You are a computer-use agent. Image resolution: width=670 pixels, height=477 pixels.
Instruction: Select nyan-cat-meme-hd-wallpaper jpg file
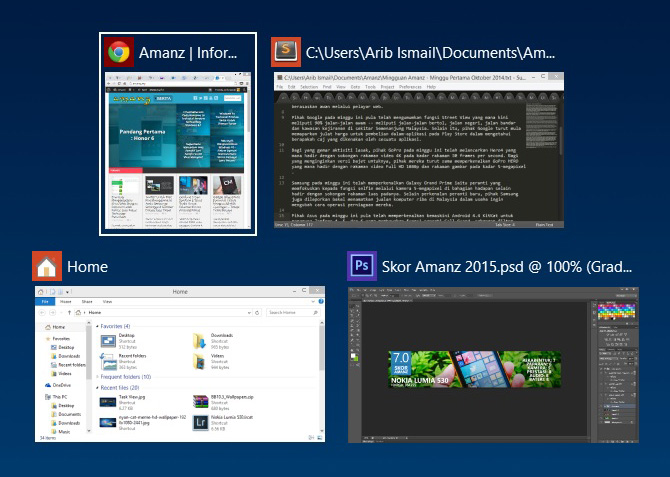(143, 423)
